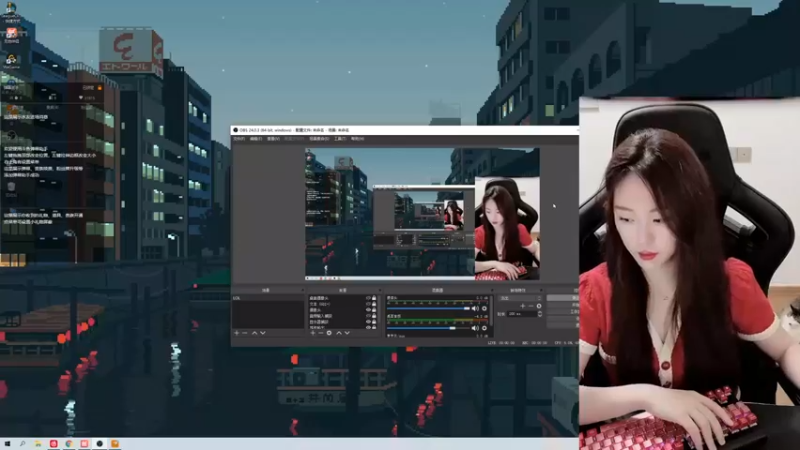Toggle lock on the fifth source row
This screenshot has height=450, width=800.
coord(374,321)
